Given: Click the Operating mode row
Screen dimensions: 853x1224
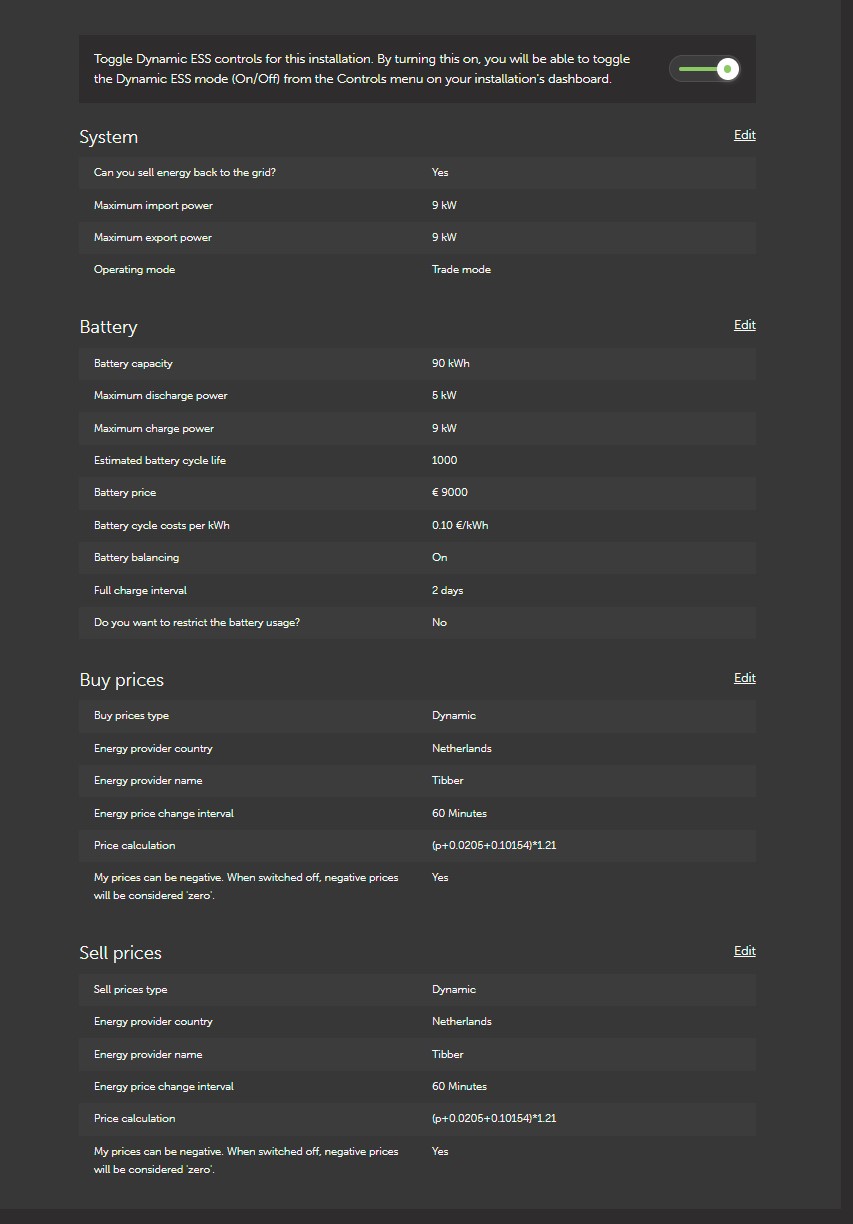Looking at the screenshot, I should [x=417, y=270].
